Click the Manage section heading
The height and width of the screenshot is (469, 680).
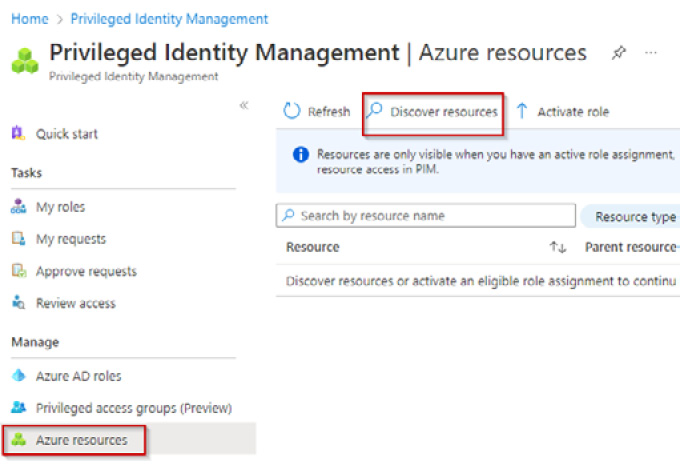(35, 342)
